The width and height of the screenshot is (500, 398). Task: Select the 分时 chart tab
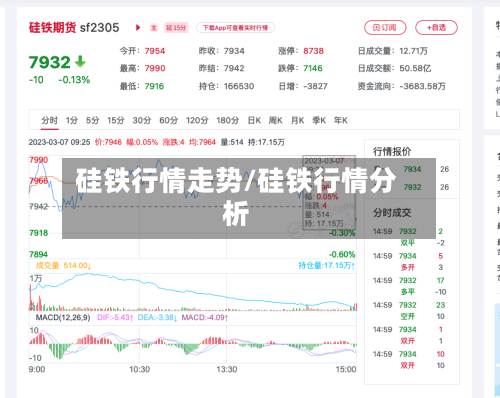[50, 120]
